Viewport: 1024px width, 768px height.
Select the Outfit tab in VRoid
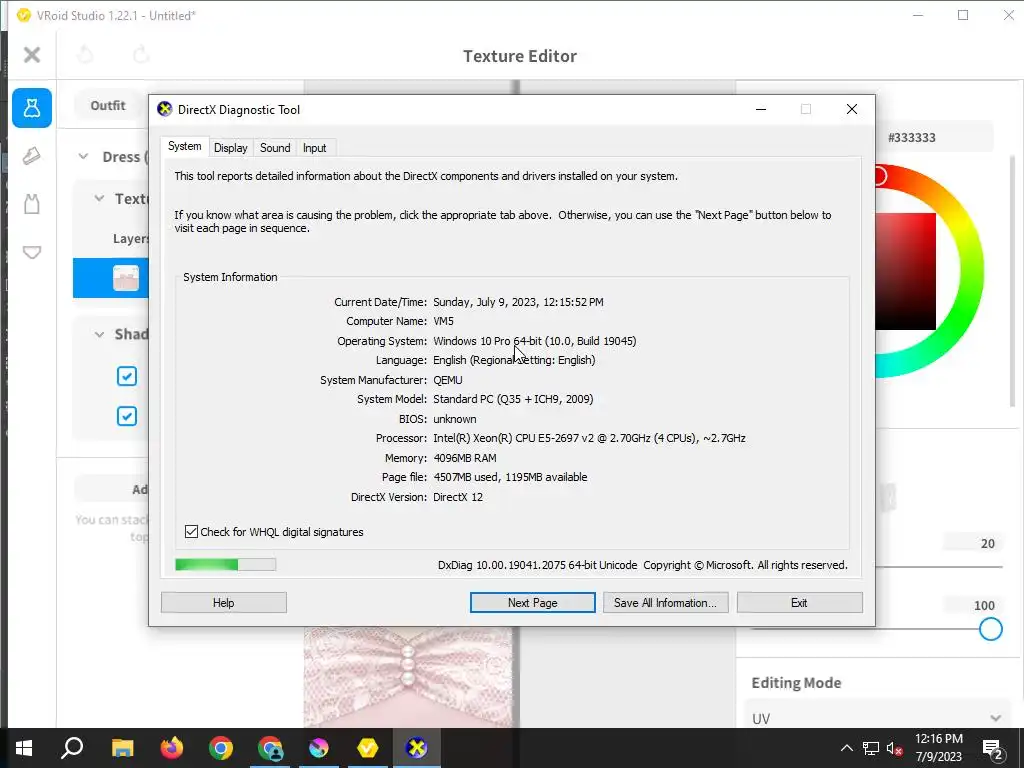(108, 105)
